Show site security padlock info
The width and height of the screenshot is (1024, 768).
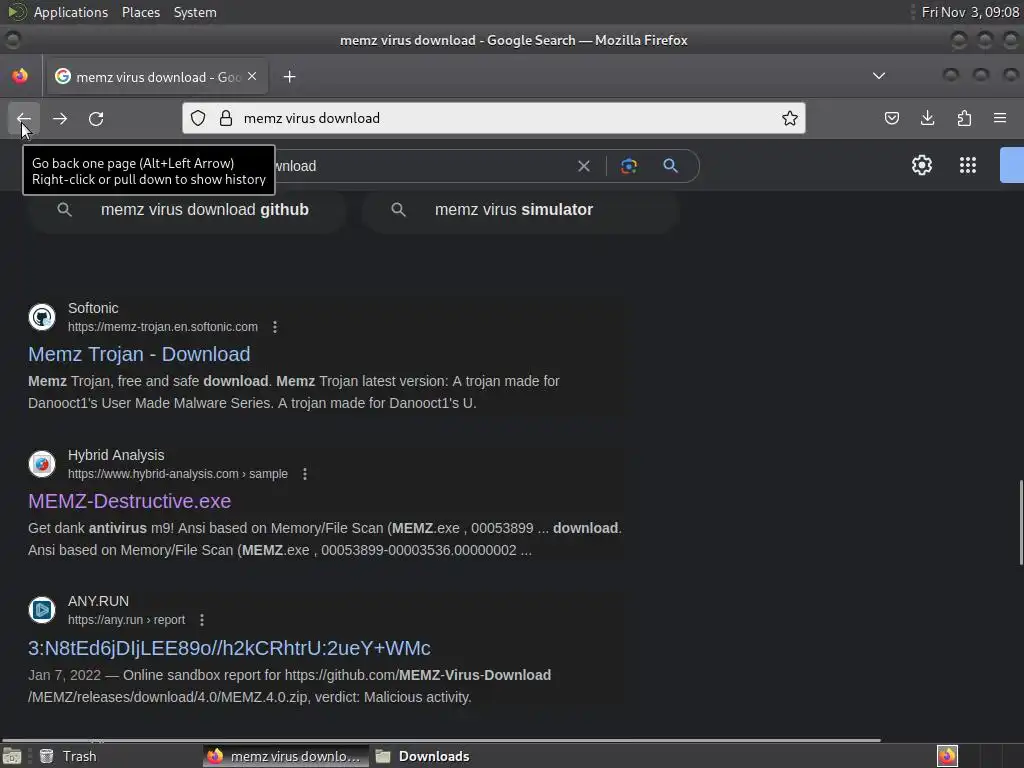click(226, 118)
